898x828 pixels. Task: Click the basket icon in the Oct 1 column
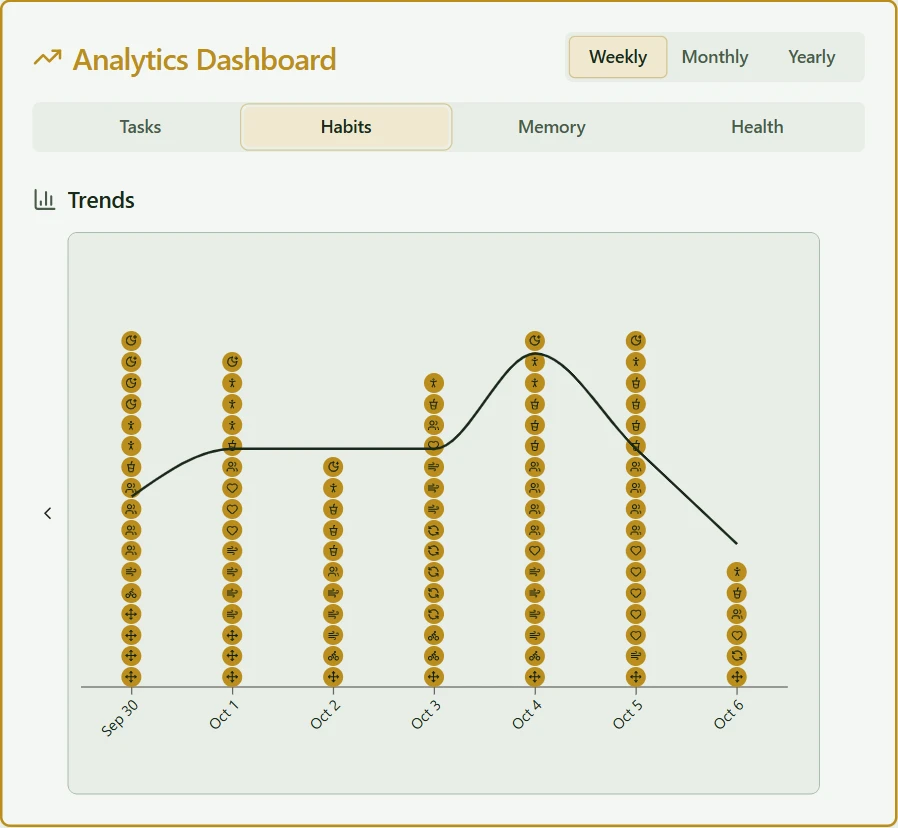(232, 446)
